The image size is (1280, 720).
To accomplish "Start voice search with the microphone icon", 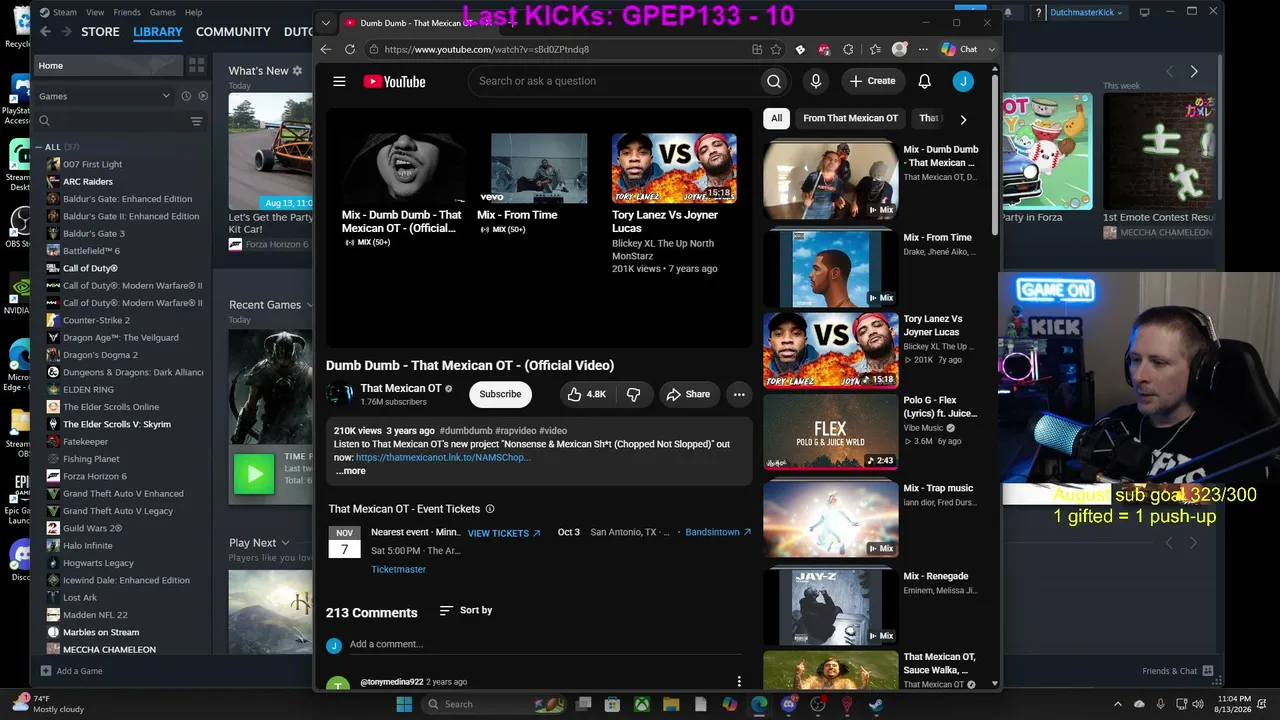I will point(816,81).
